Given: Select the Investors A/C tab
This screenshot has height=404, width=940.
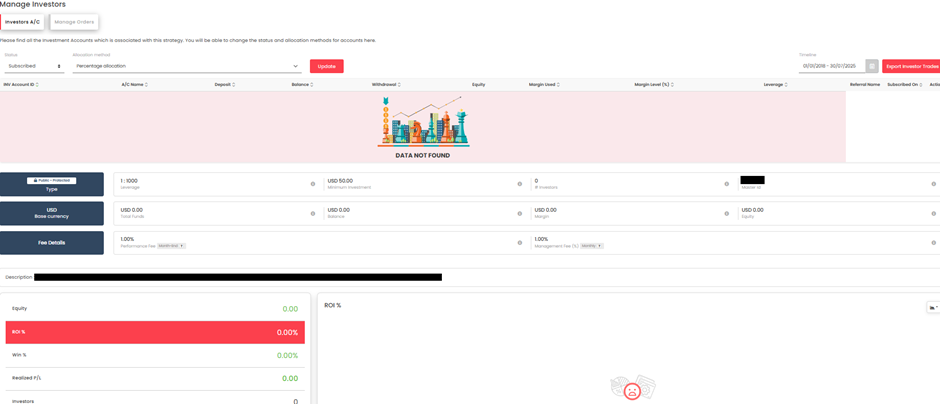Looking at the screenshot, I should coord(23,22).
